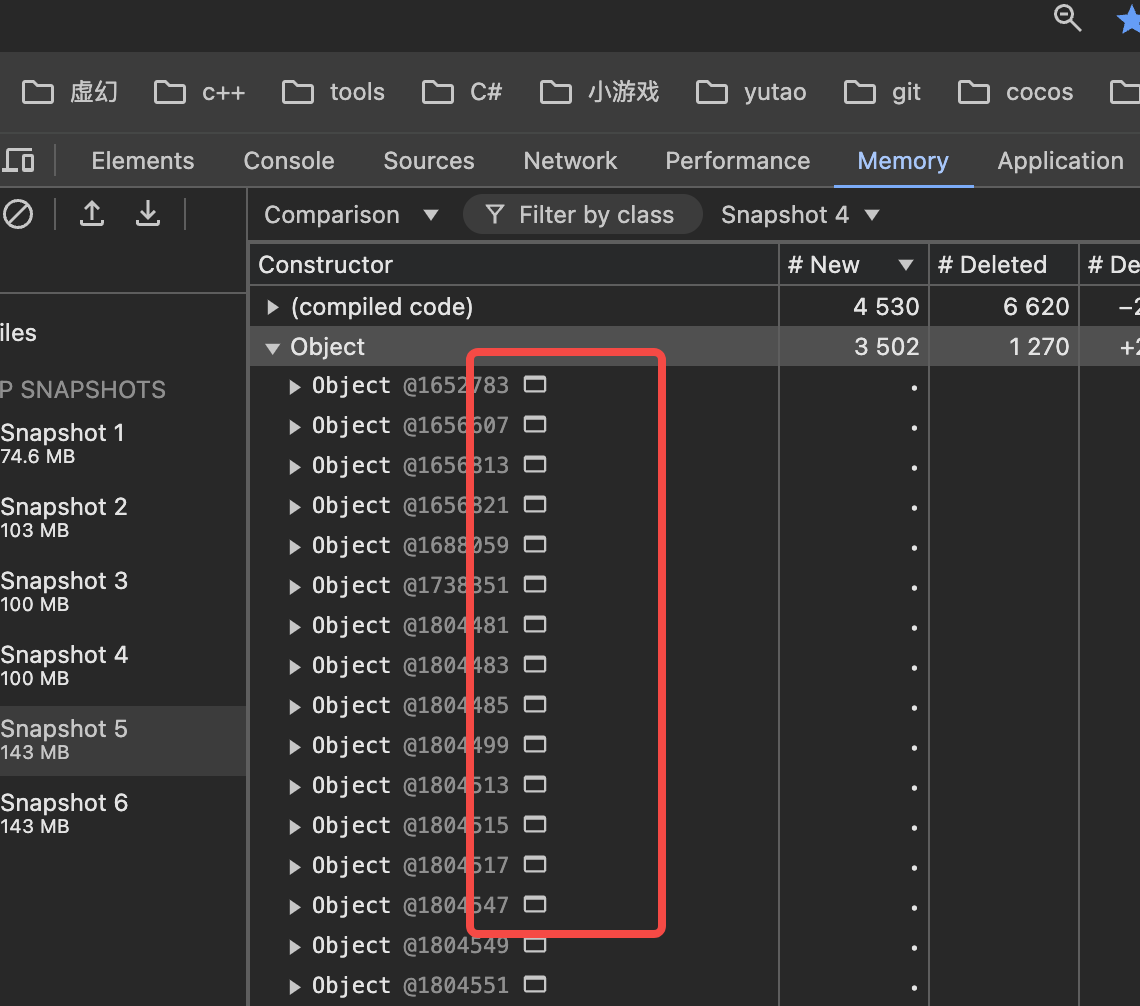The width and height of the screenshot is (1140, 1006).
Task: Open the cocos bookmarks folder
Action: (x=1016, y=92)
